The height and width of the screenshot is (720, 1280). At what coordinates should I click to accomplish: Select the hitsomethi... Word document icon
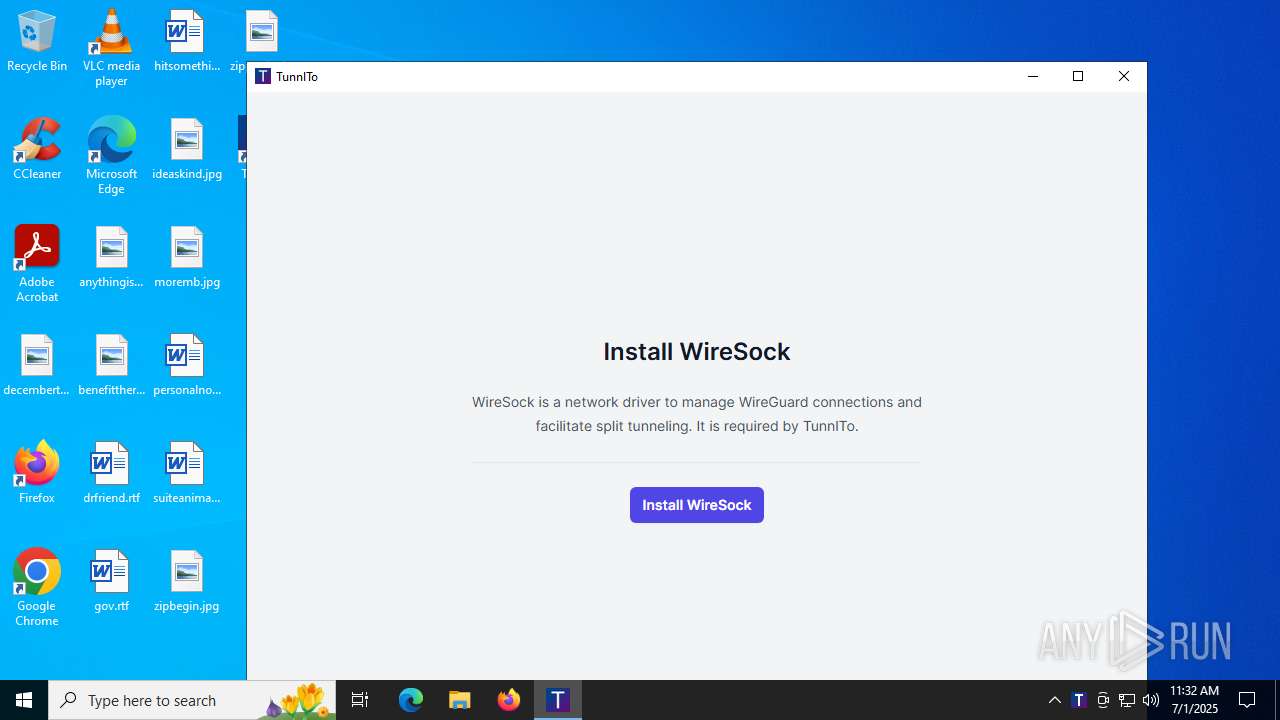(186, 41)
